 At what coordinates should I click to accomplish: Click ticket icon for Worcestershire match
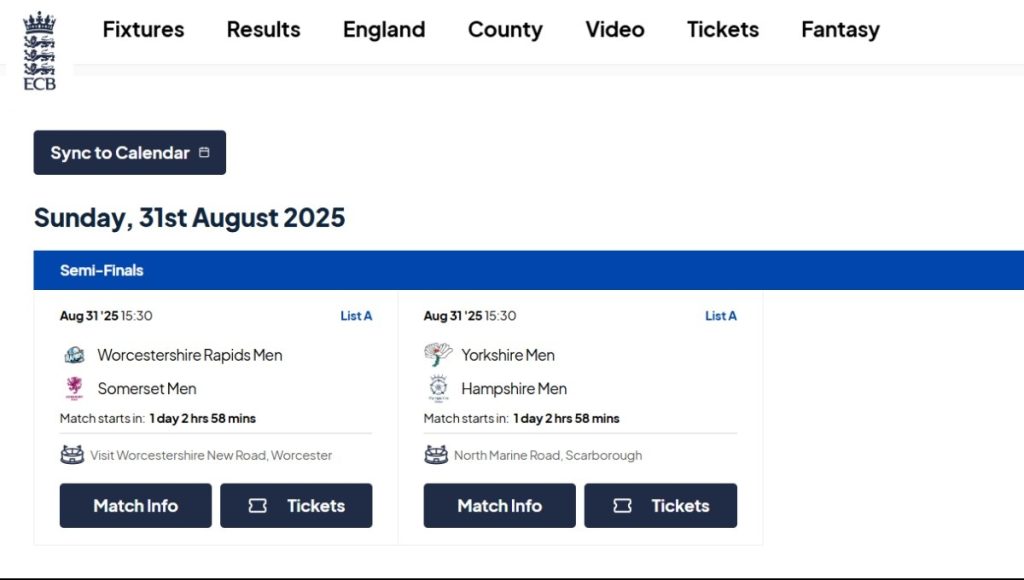tap(257, 506)
